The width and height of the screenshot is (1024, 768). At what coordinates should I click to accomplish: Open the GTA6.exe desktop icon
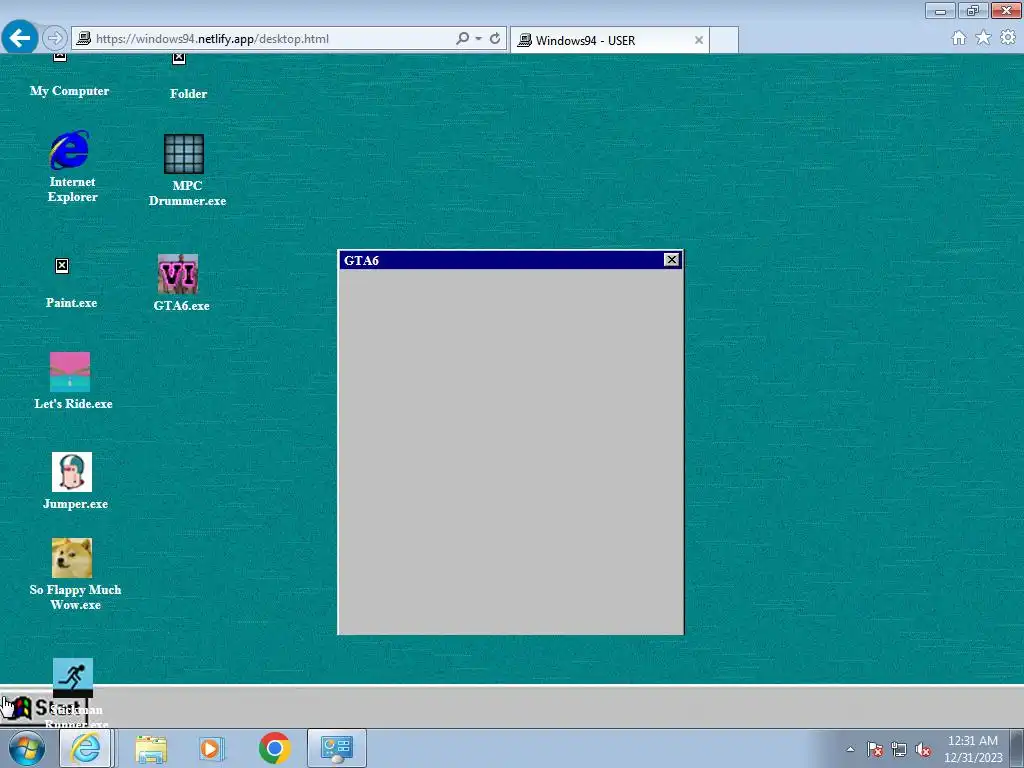tap(178, 274)
